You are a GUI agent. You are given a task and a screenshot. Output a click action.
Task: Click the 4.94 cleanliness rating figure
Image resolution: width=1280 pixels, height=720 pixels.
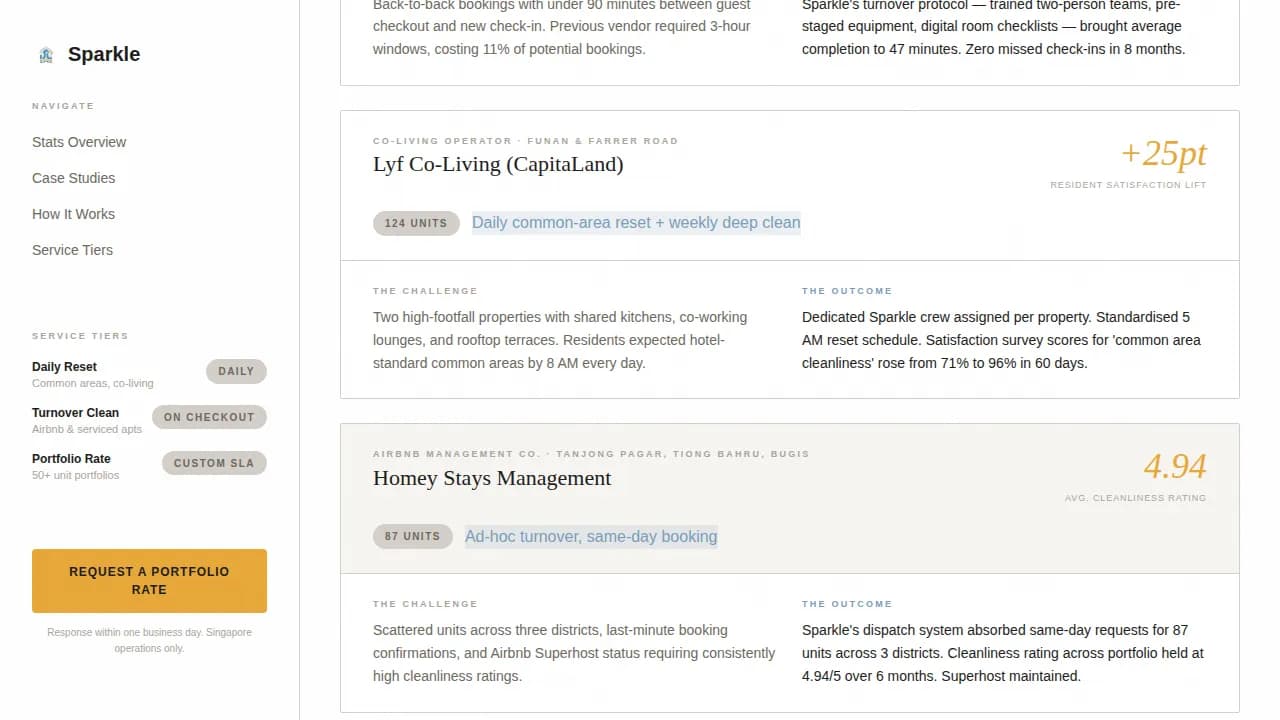click(x=1175, y=466)
